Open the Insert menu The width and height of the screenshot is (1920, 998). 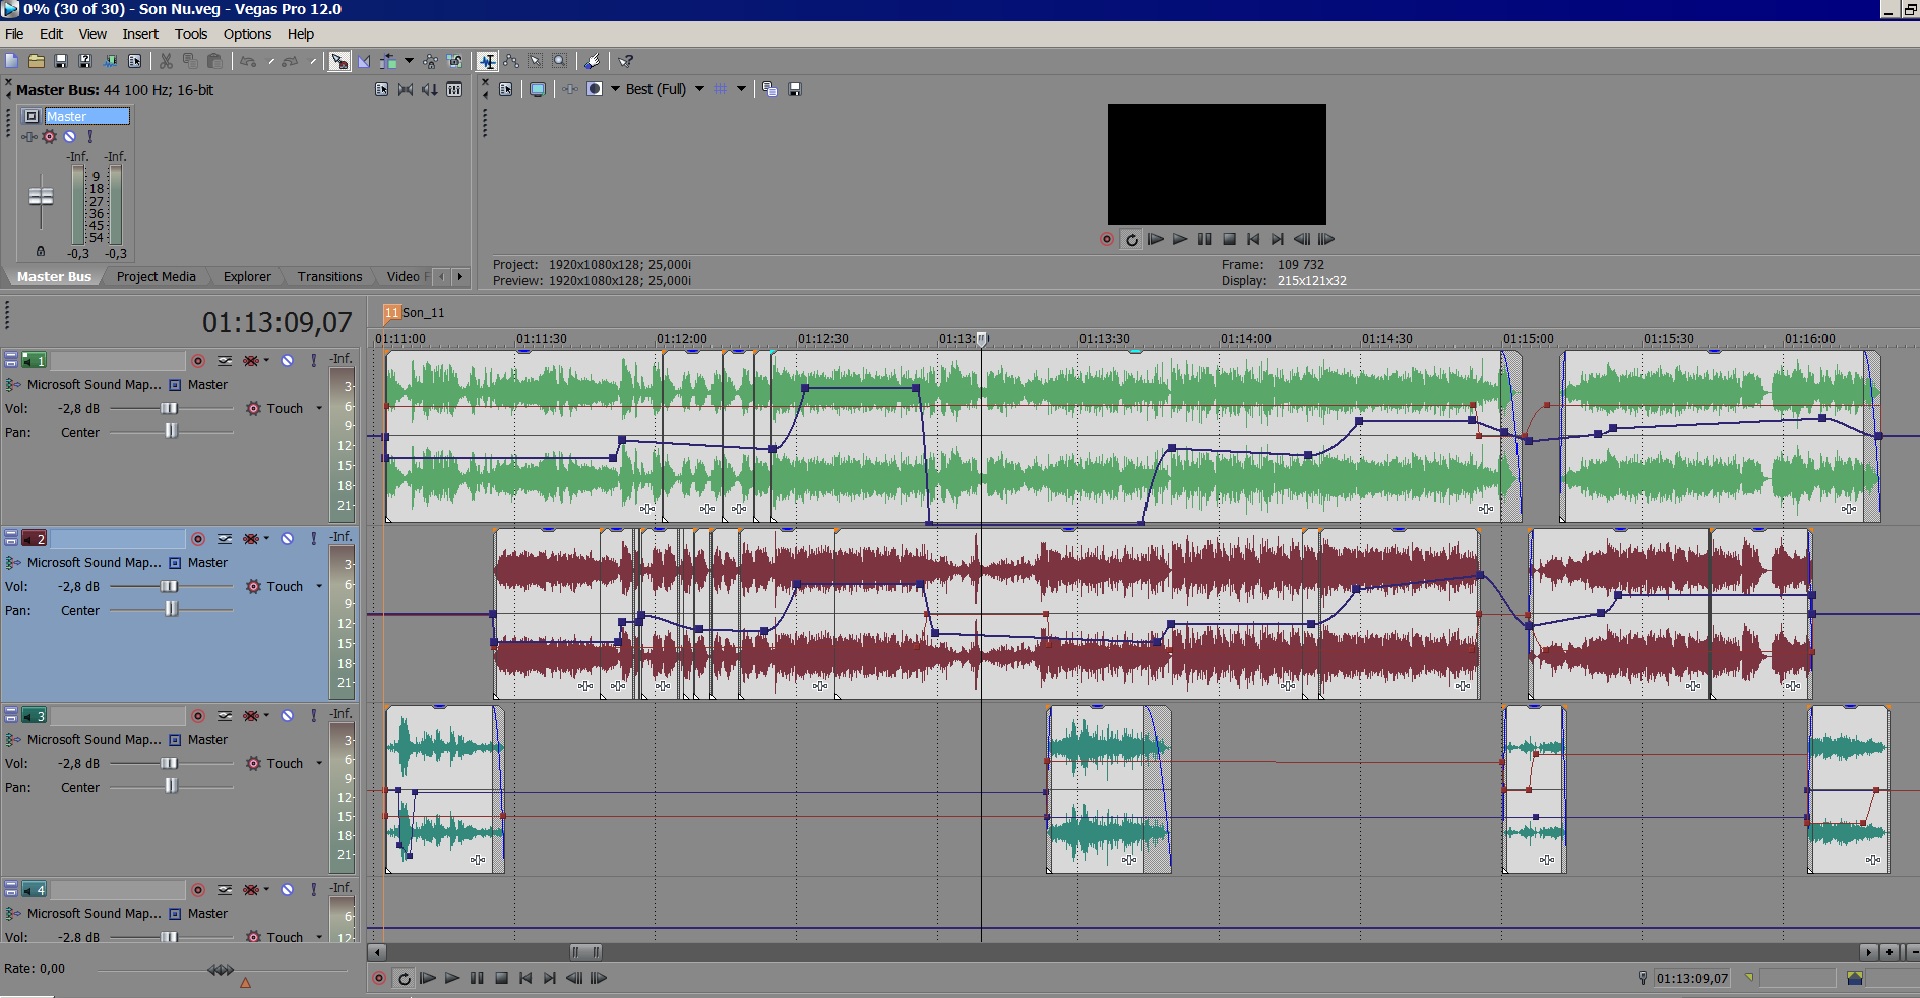pos(140,34)
